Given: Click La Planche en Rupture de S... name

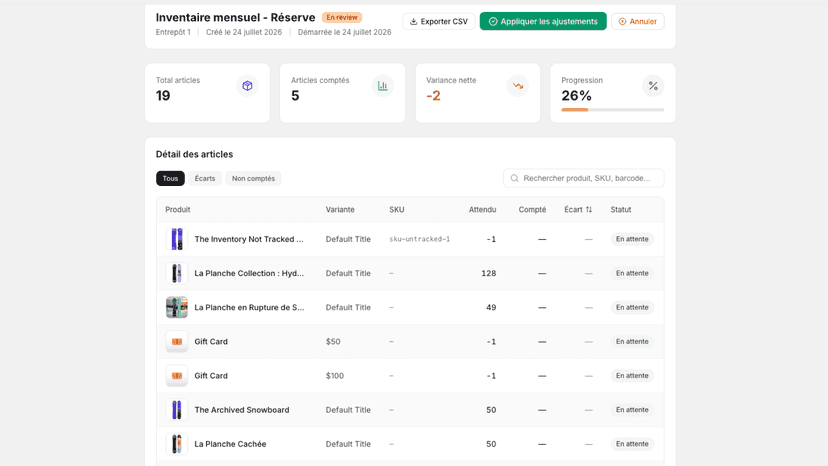Looking at the screenshot, I should coord(249,307).
